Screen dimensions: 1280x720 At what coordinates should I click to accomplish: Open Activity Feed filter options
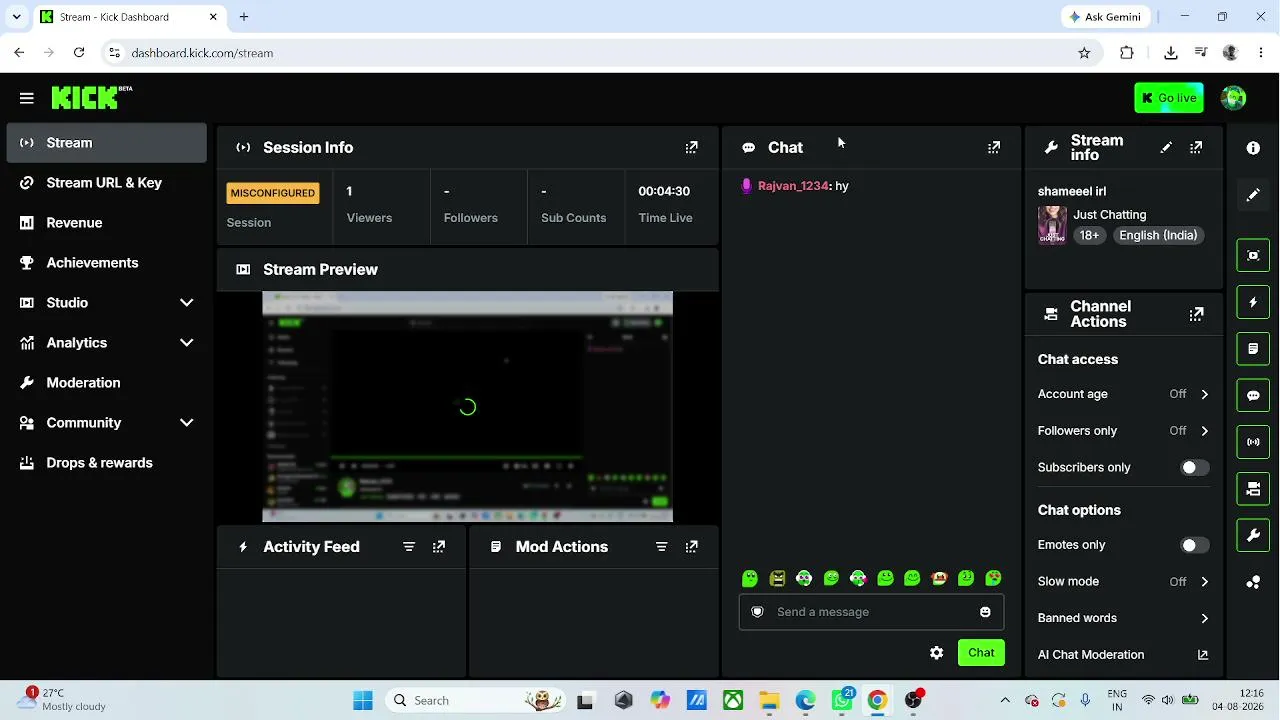[409, 547]
